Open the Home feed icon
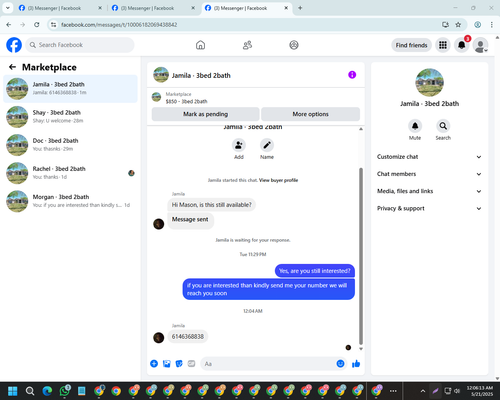Image resolution: width=500 pixels, height=400 pixels. [200, 45]
